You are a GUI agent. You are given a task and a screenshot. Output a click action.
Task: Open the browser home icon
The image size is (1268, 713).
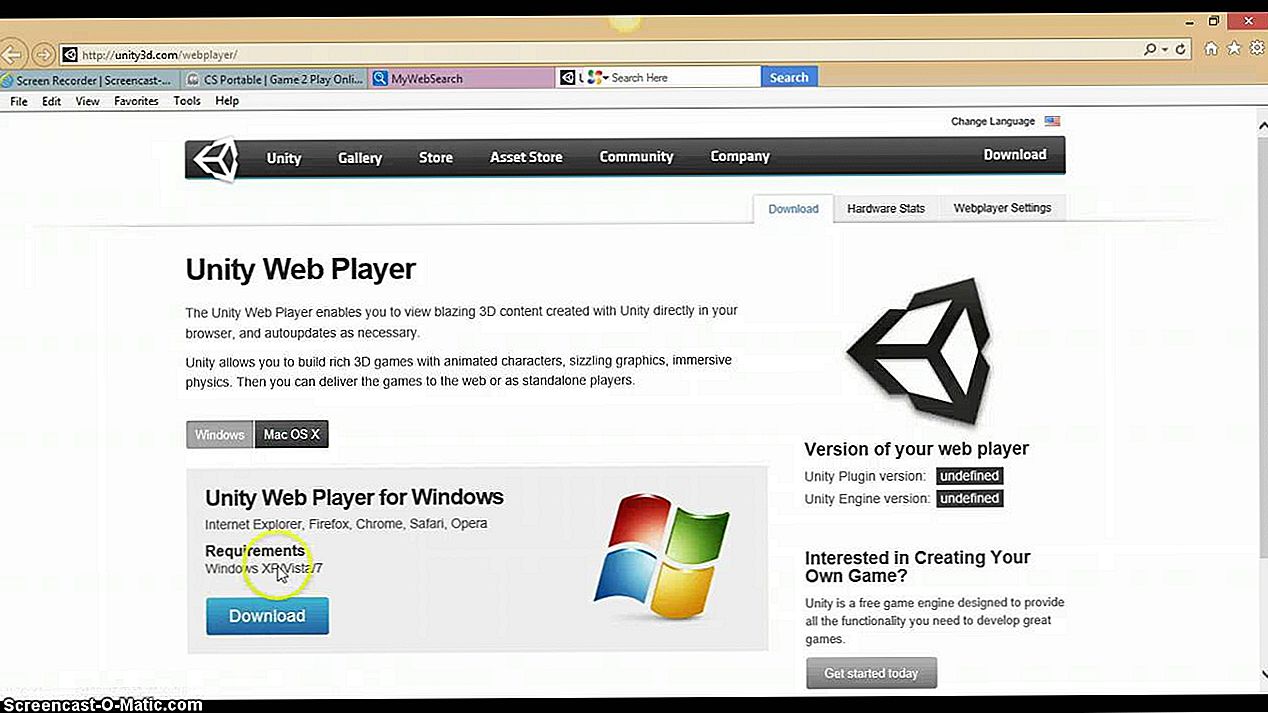coord(1211,48)
